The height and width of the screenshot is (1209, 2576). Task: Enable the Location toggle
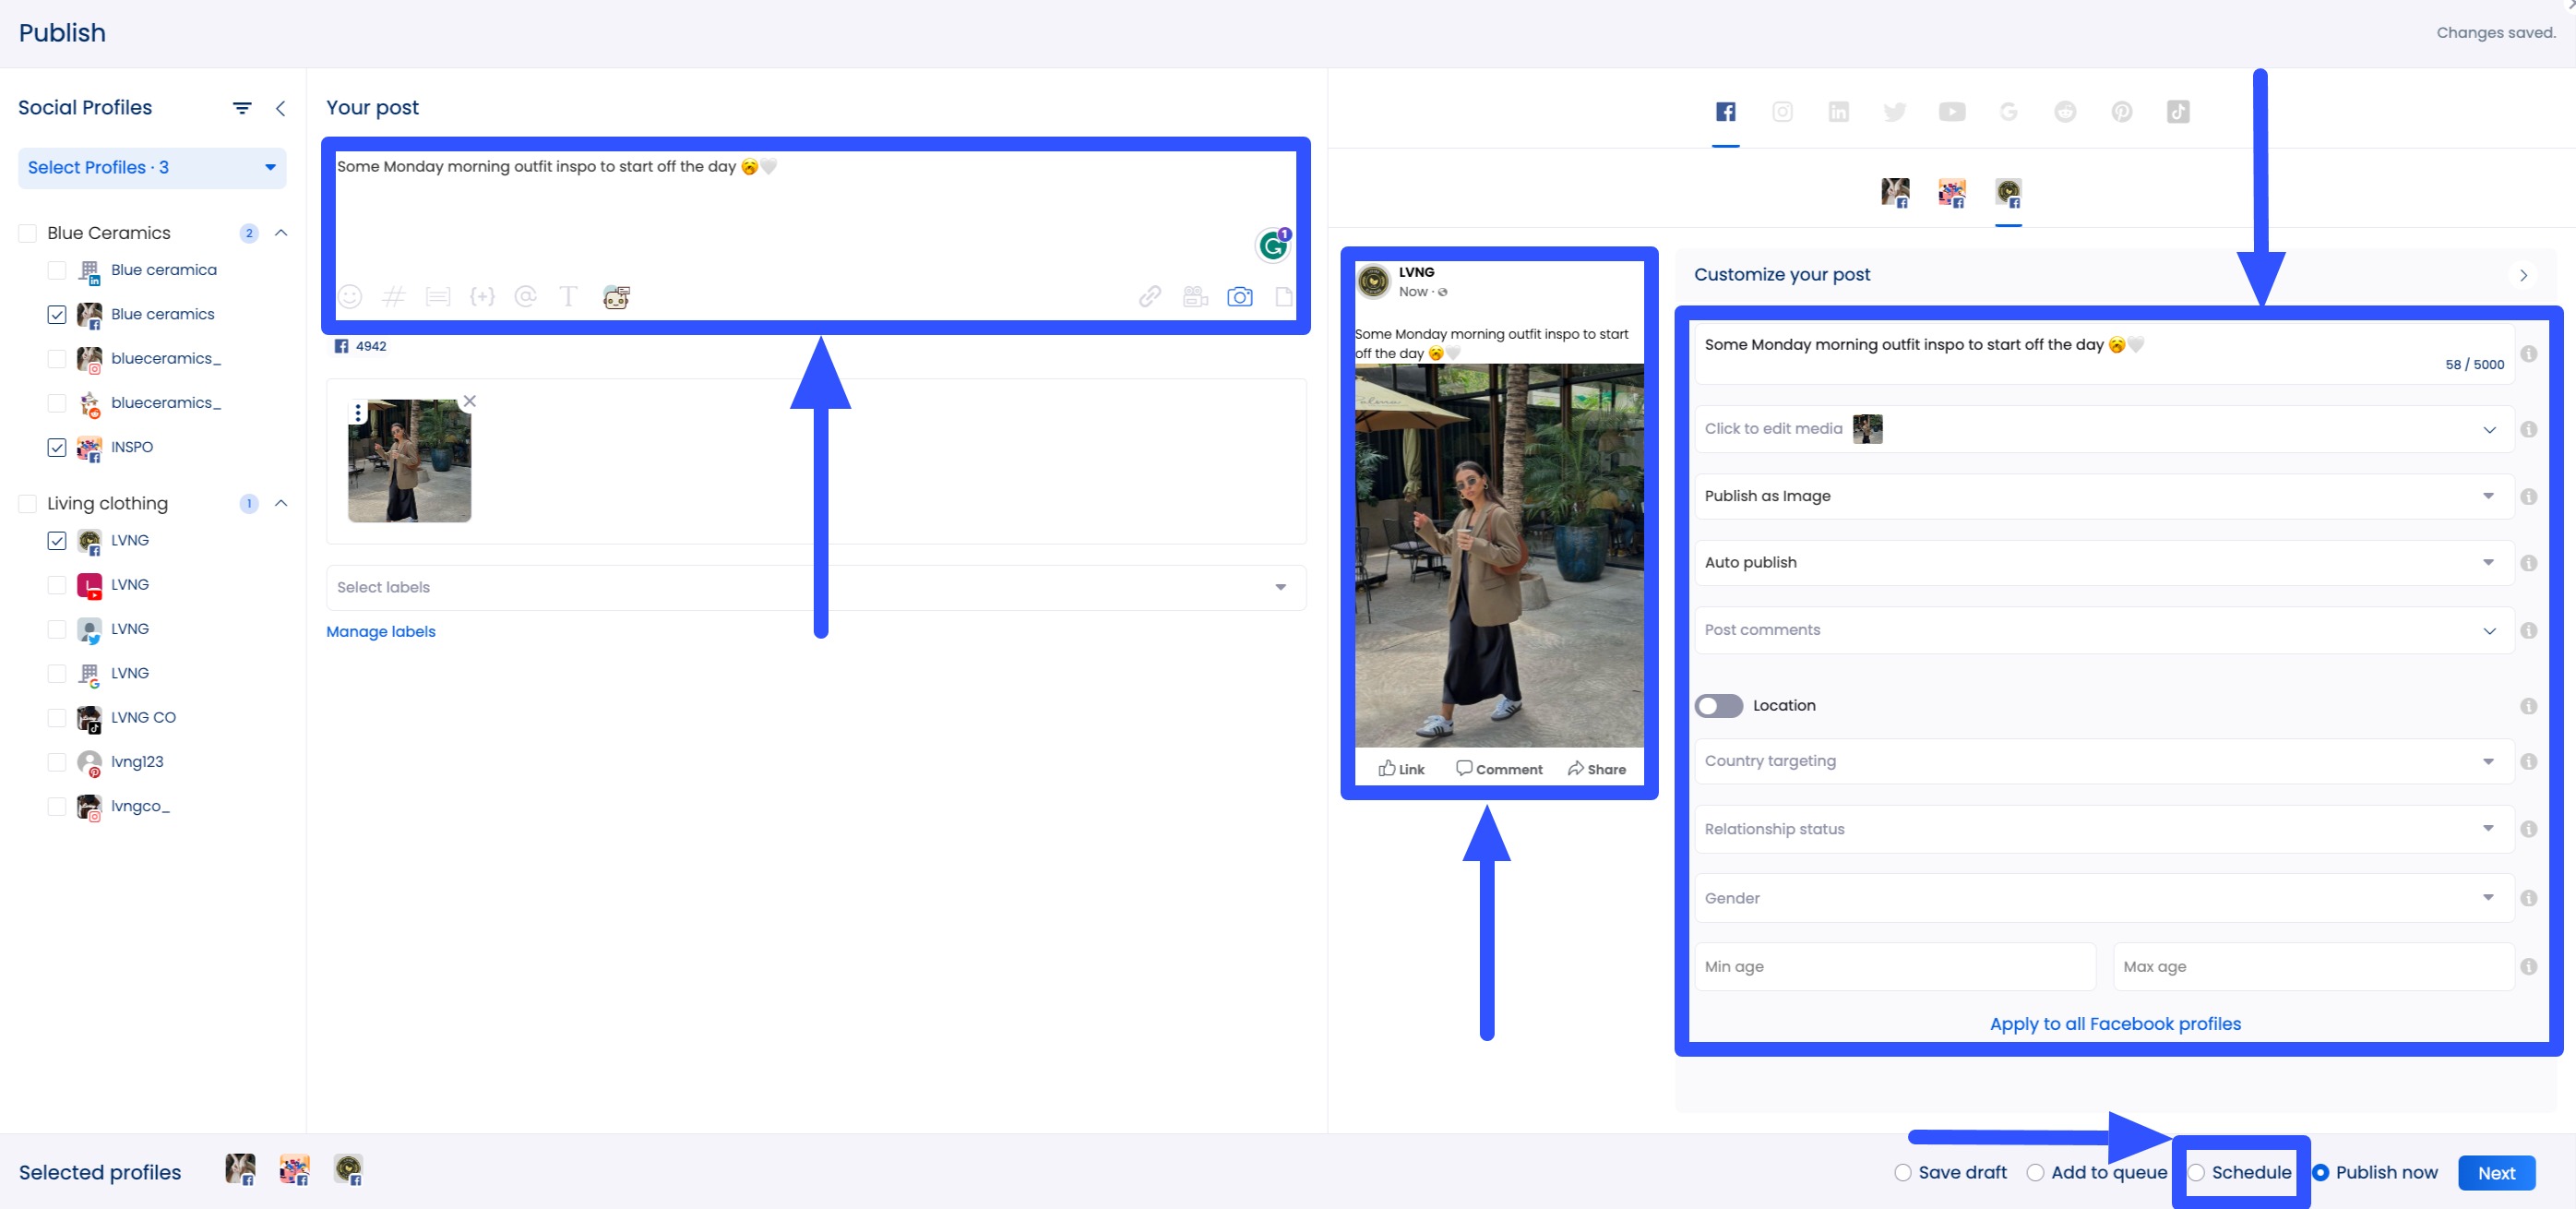1718,706
